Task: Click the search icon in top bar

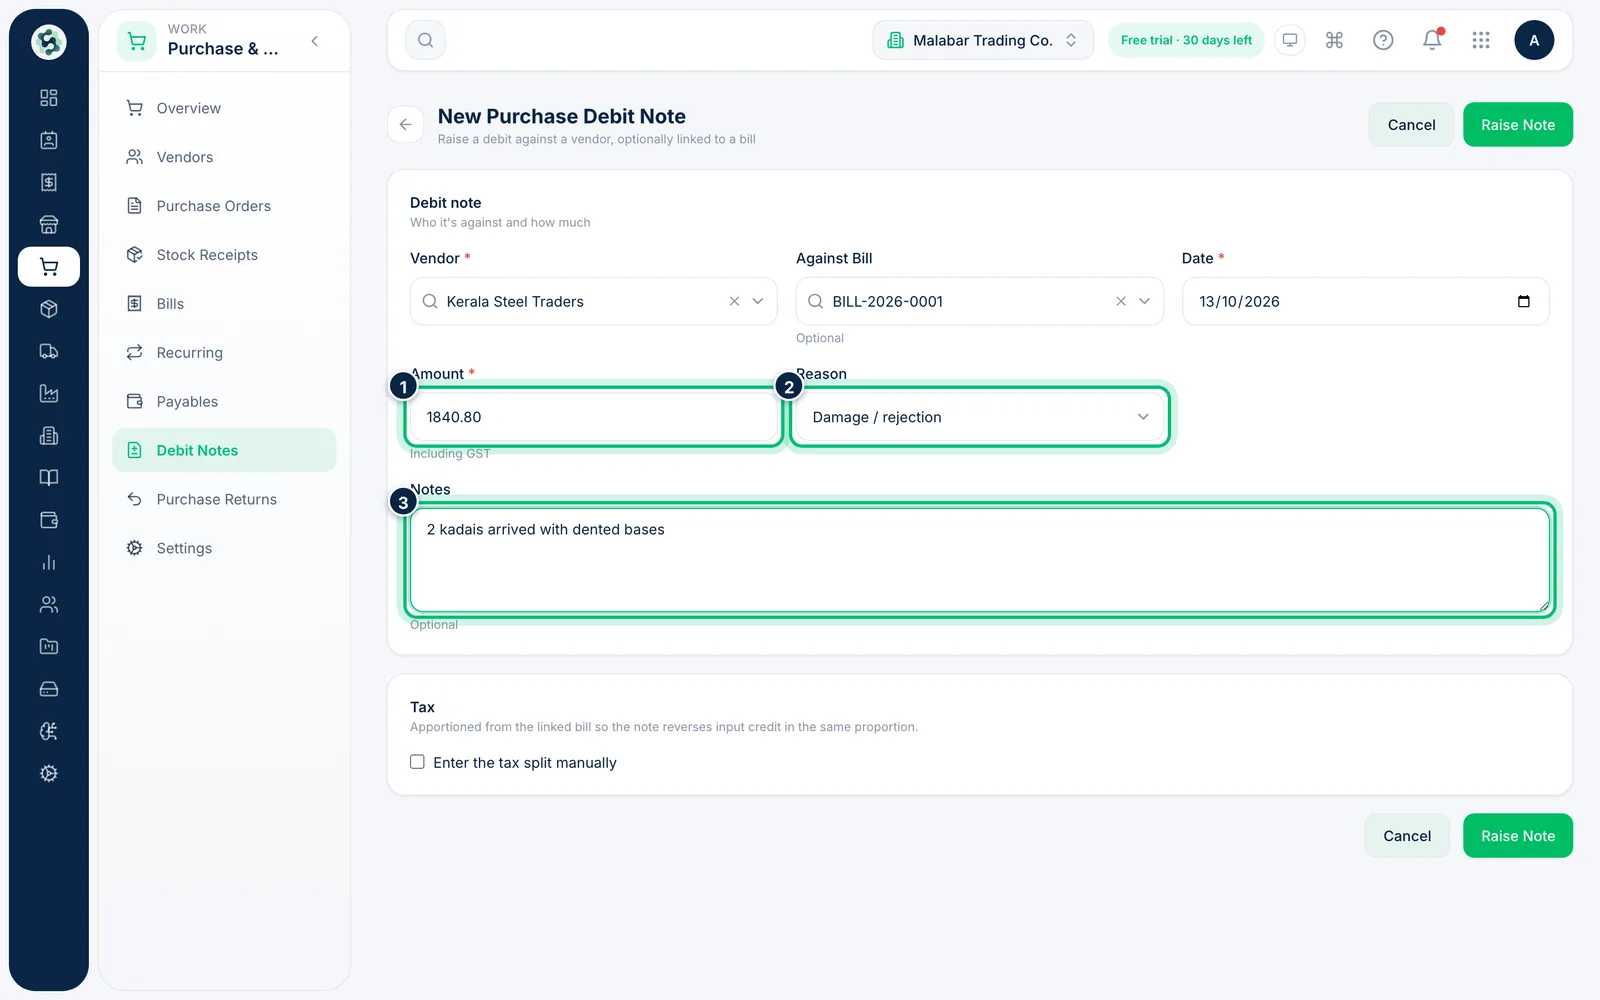Action: click(425, 40)
